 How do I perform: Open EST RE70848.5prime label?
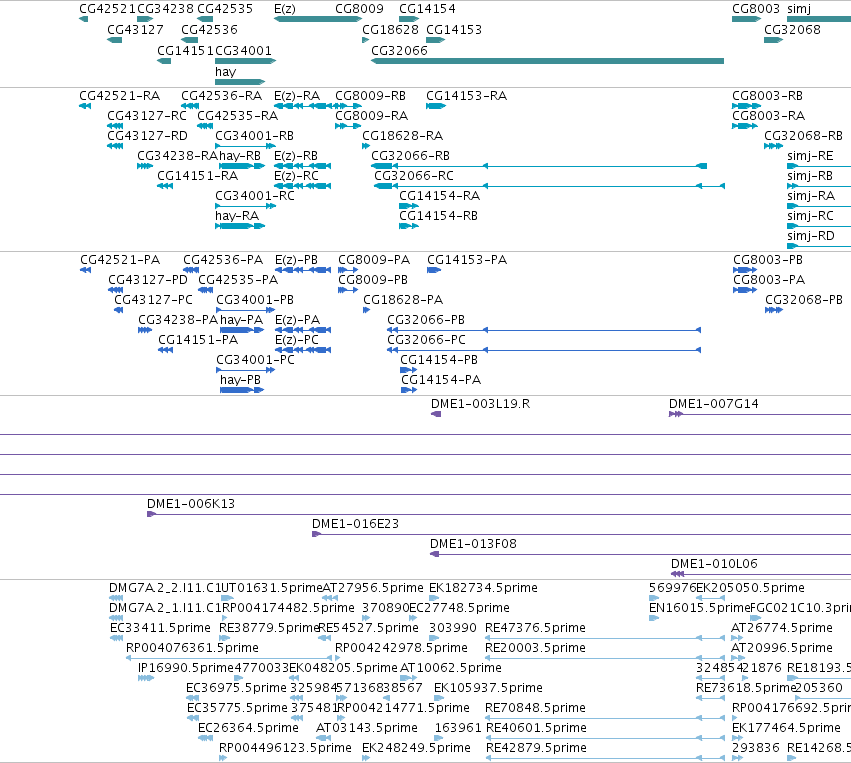coord(535,708)
